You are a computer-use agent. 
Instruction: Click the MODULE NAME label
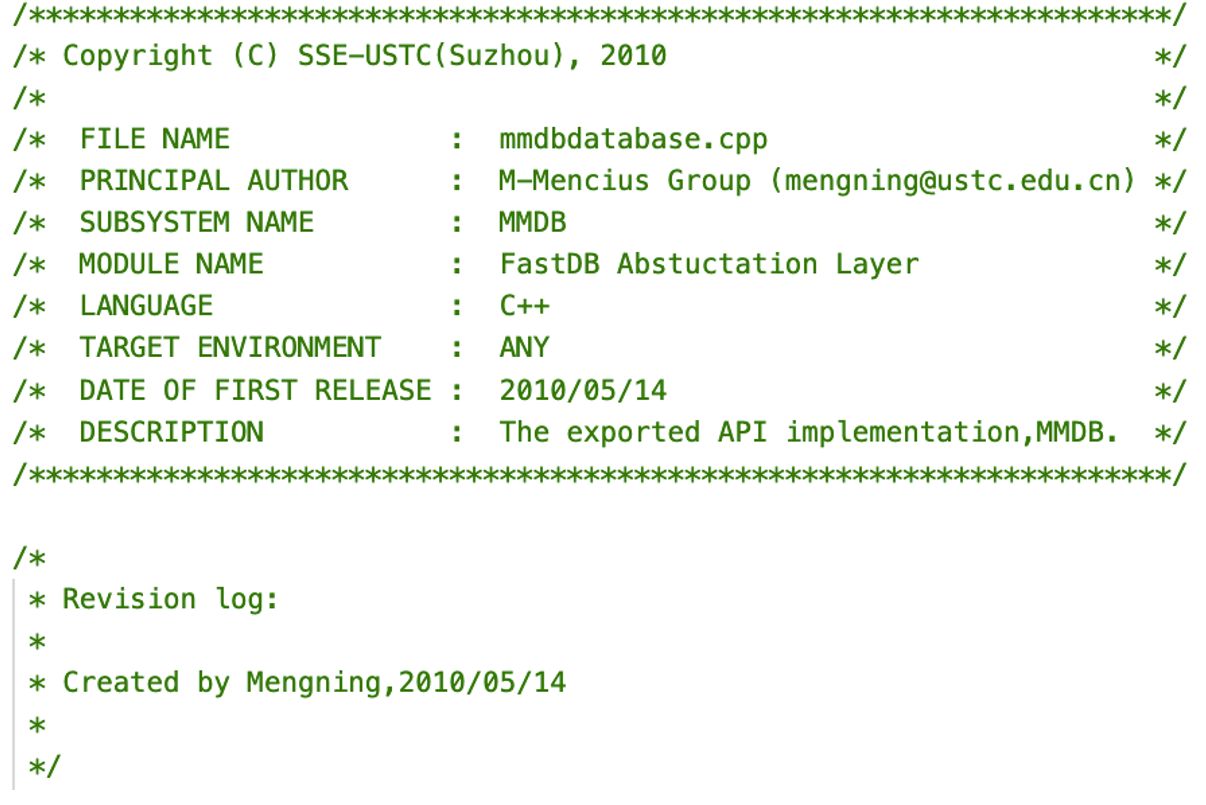[171, 264]
